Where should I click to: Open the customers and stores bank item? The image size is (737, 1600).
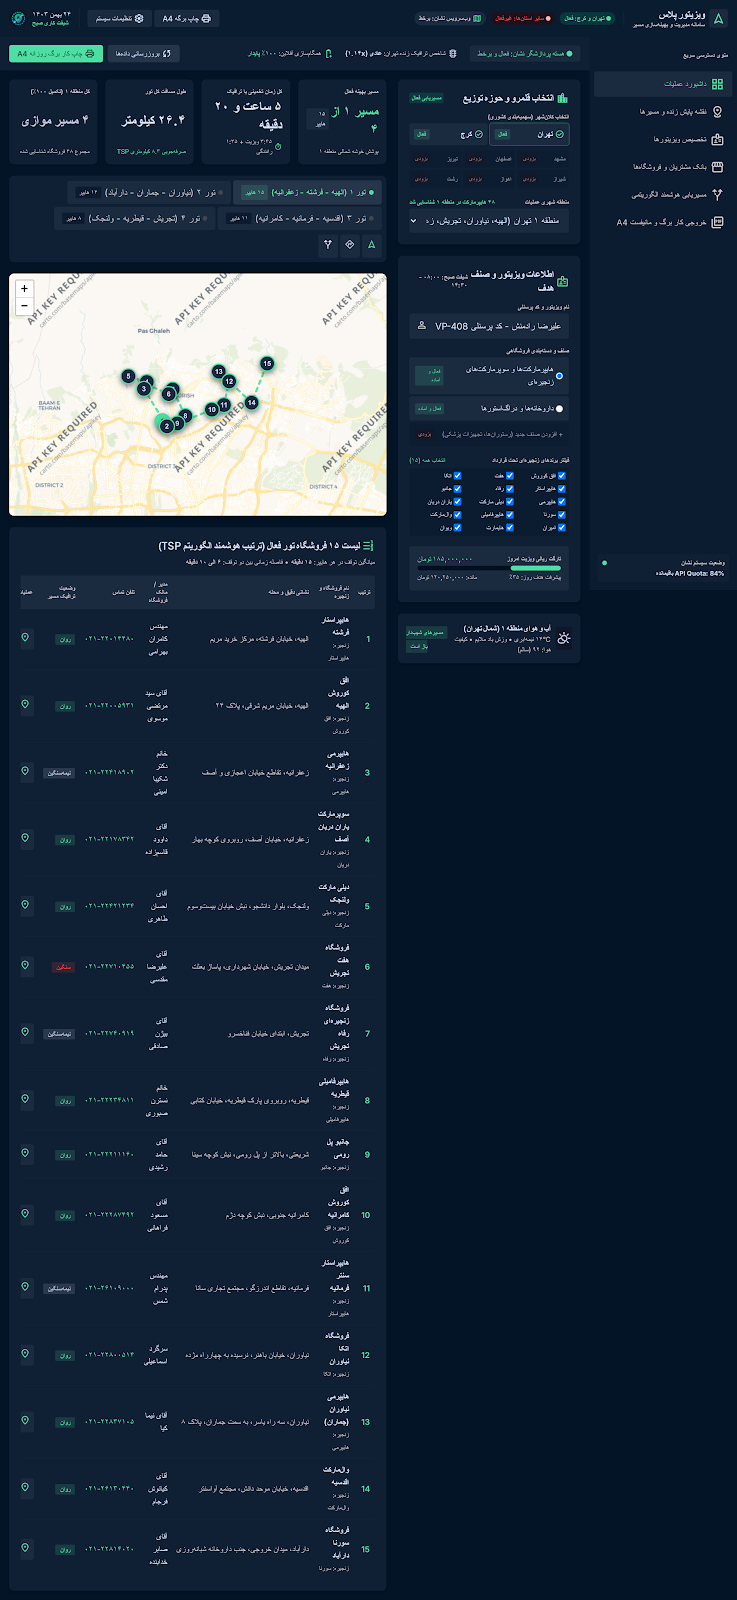(661, 167)
